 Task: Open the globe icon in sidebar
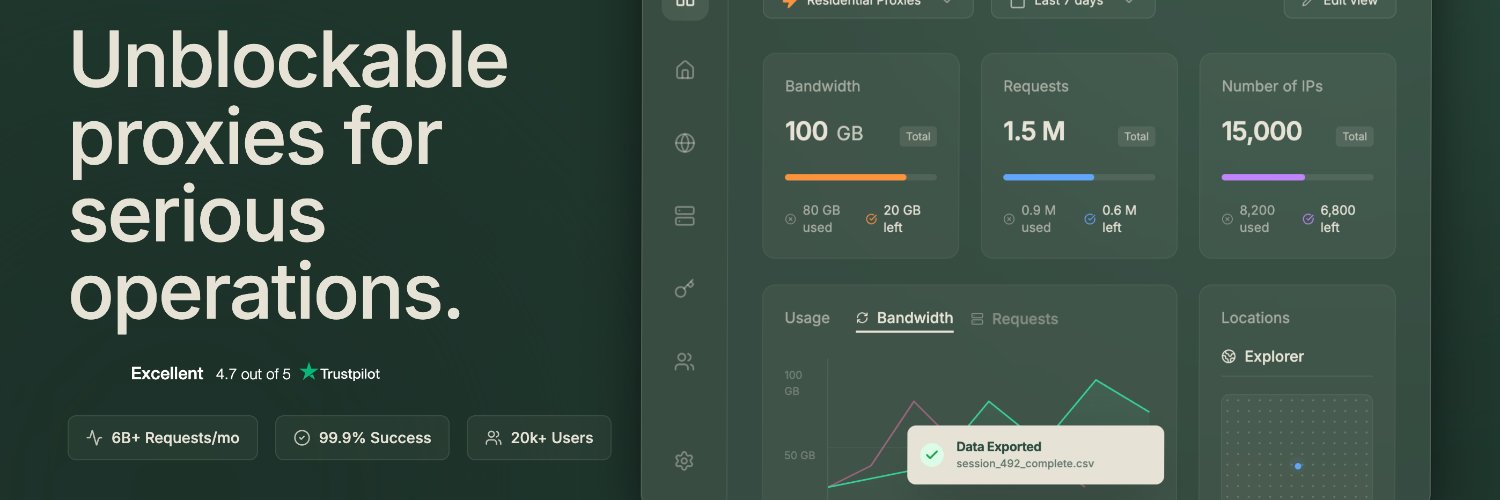(685, 143)
